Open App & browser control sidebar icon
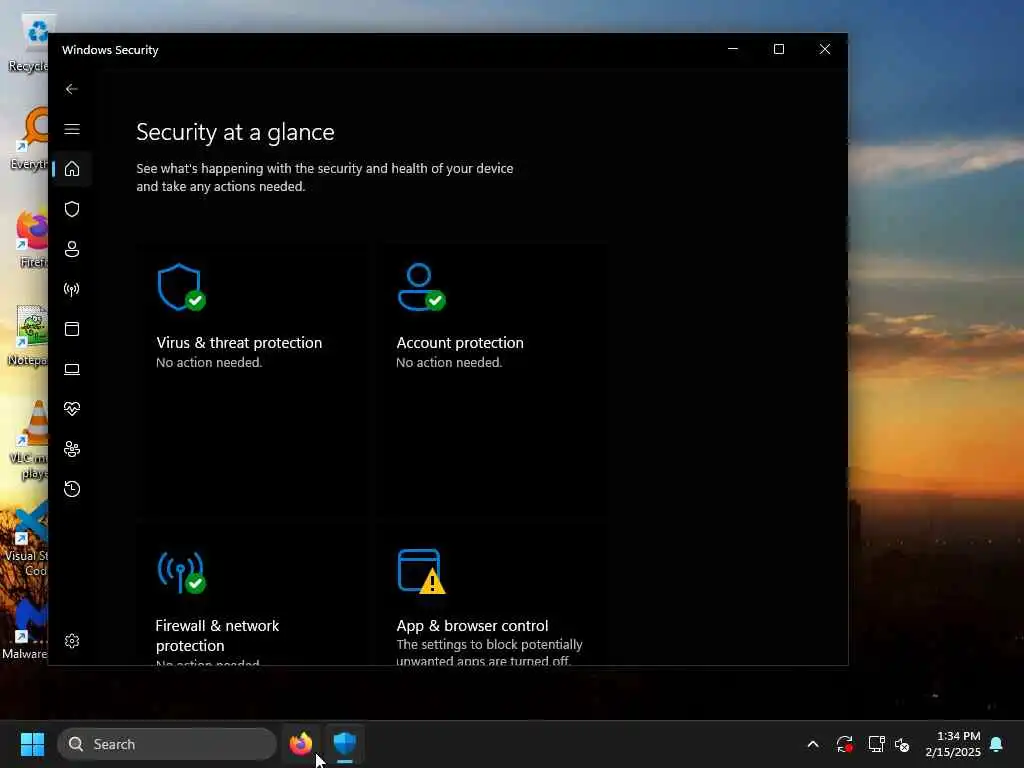The width and height of the screenshot is (1024, 768). click(72, 329)
